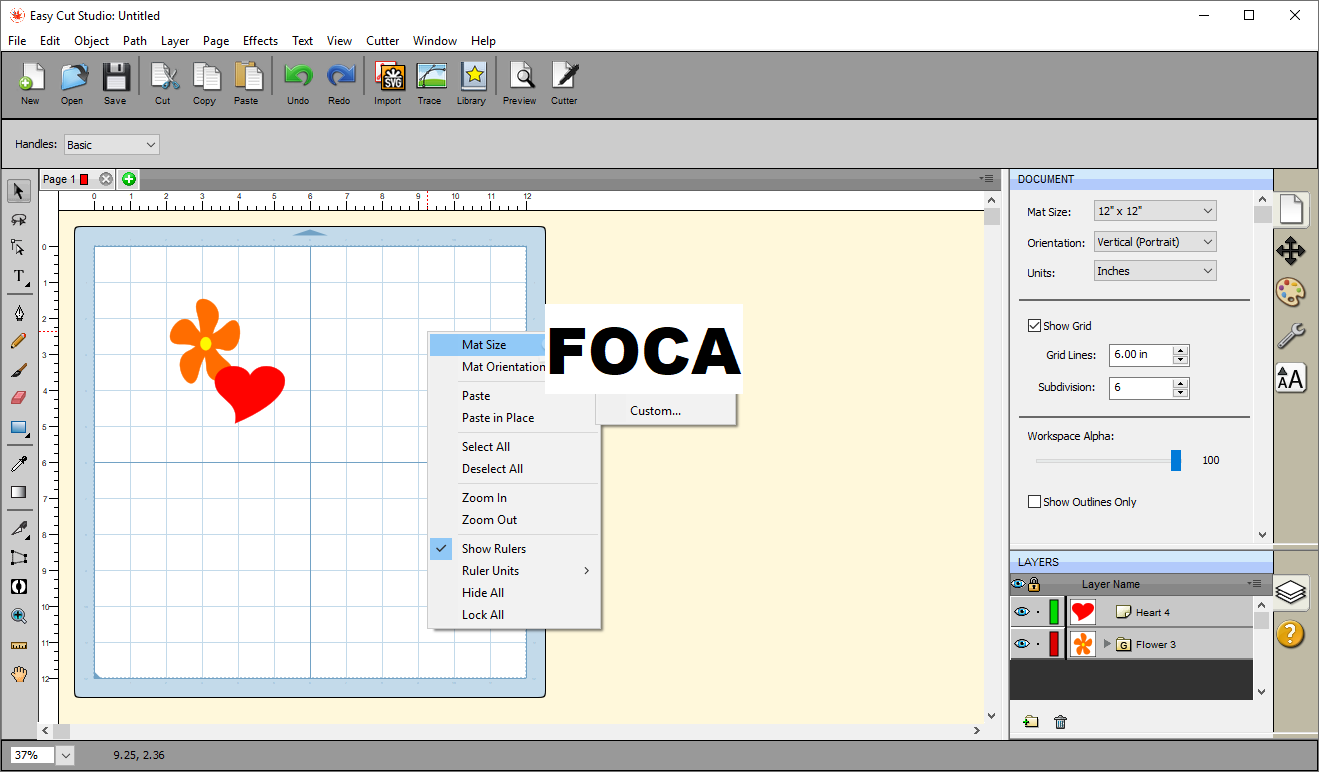Select the Pencil freehand tool

[19, 341]
